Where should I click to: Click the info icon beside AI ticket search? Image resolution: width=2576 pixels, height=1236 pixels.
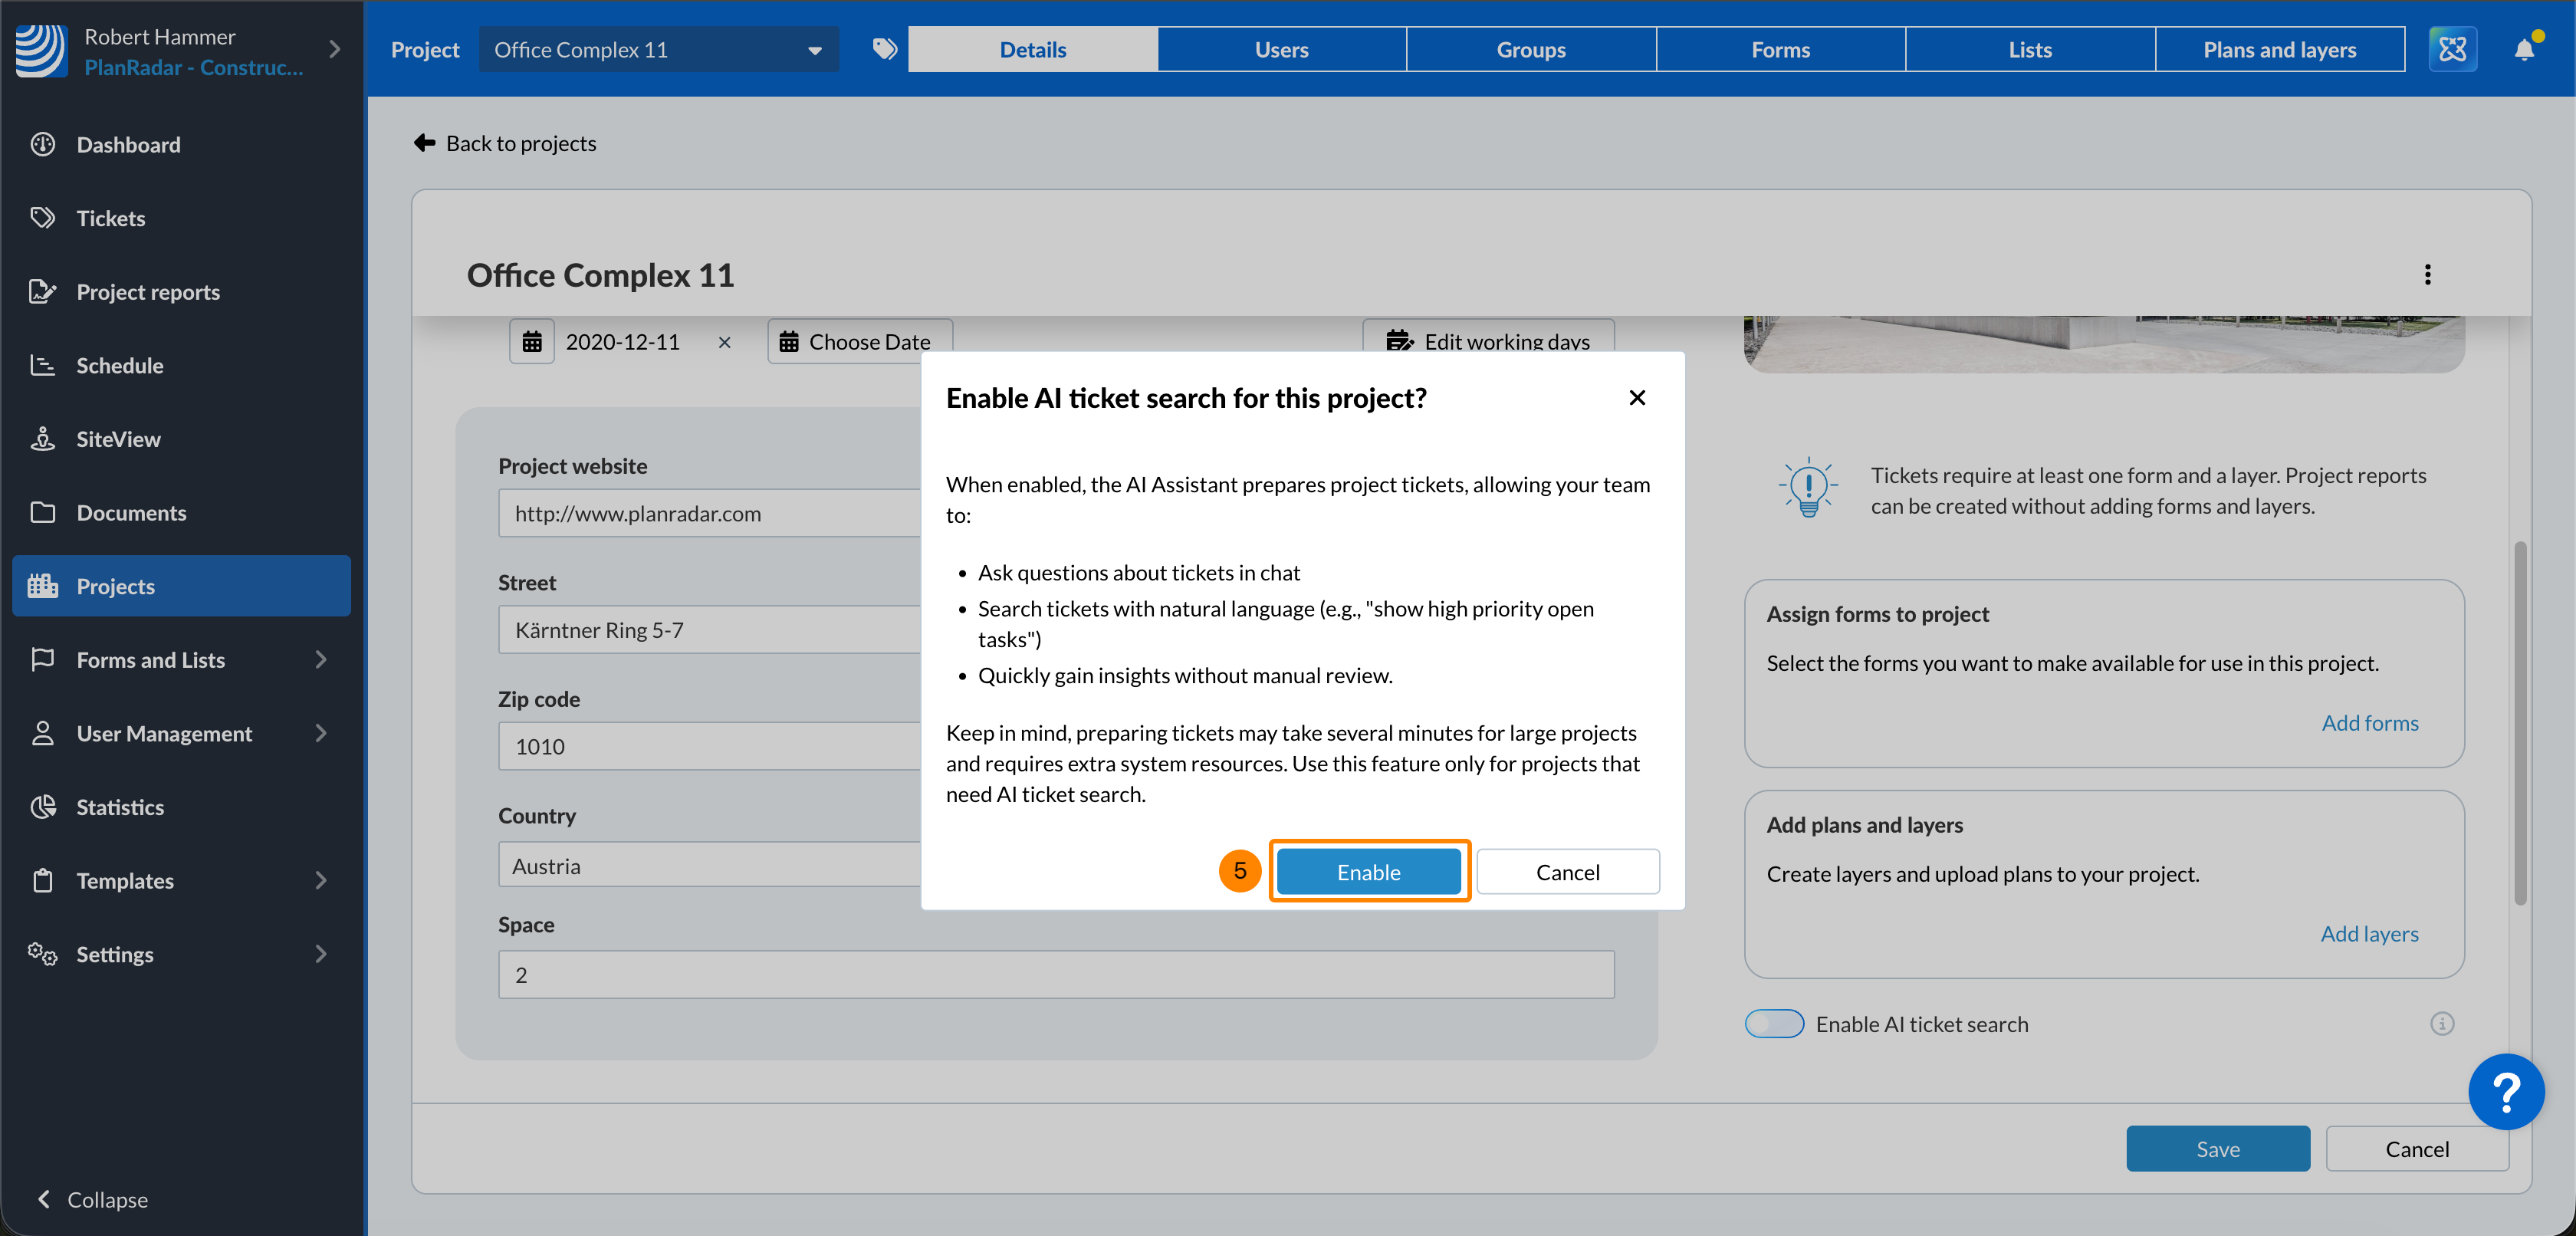click(2441, 1024)
